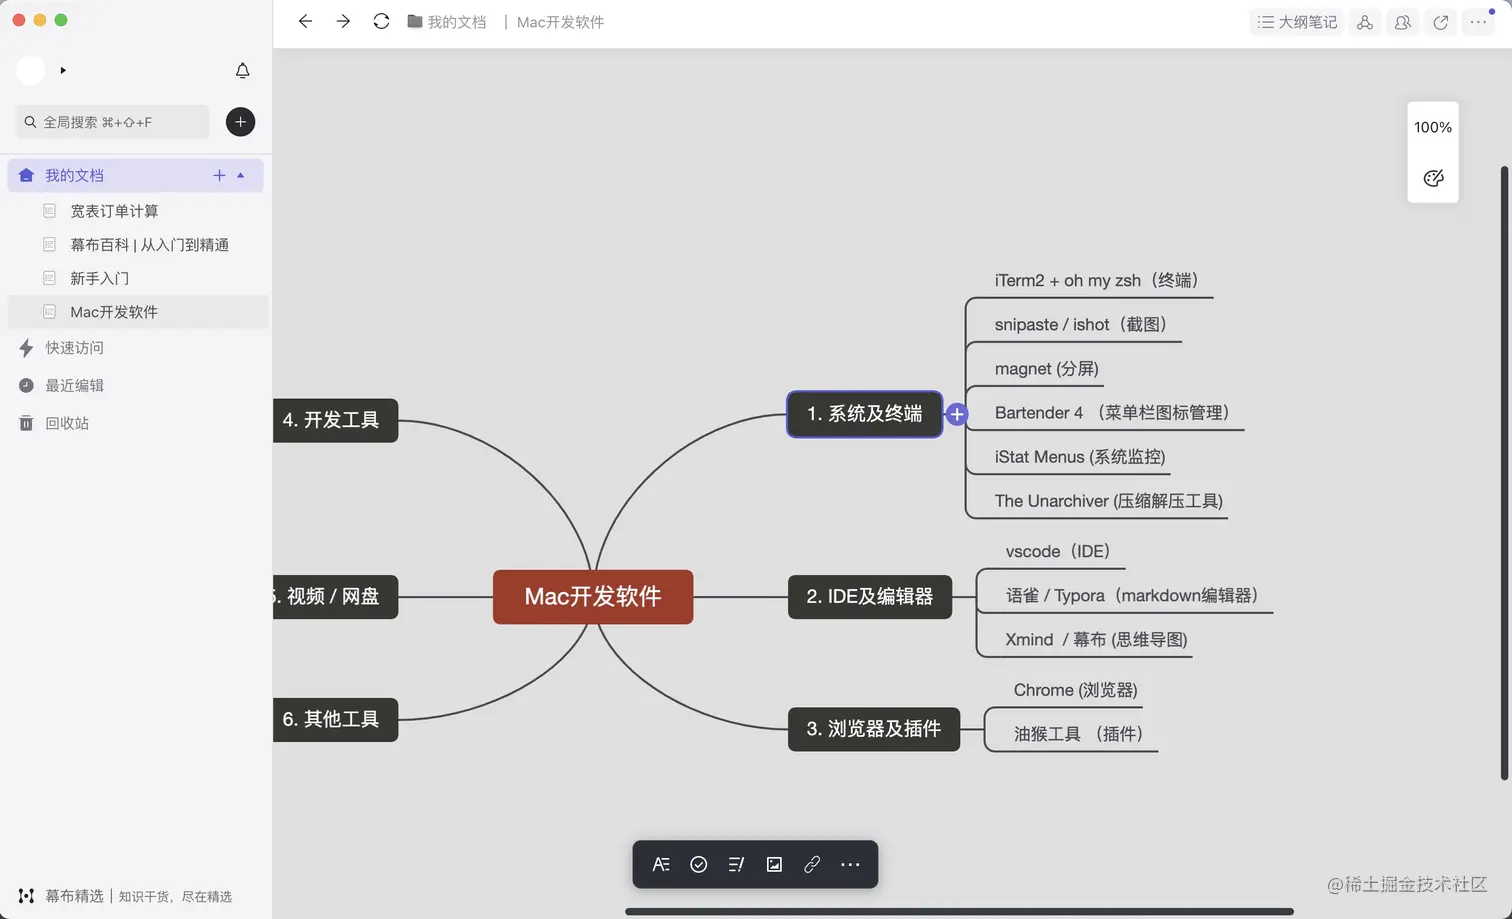This screenshot has width=1512, height=919.
Task: Expand the account menu arrow
Action: coord(63,70)
